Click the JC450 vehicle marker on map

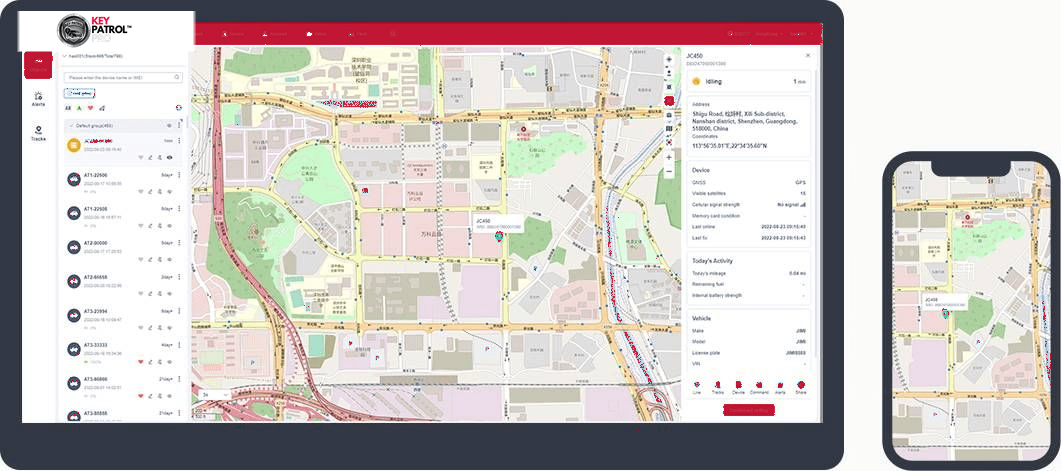pos(499,236)
